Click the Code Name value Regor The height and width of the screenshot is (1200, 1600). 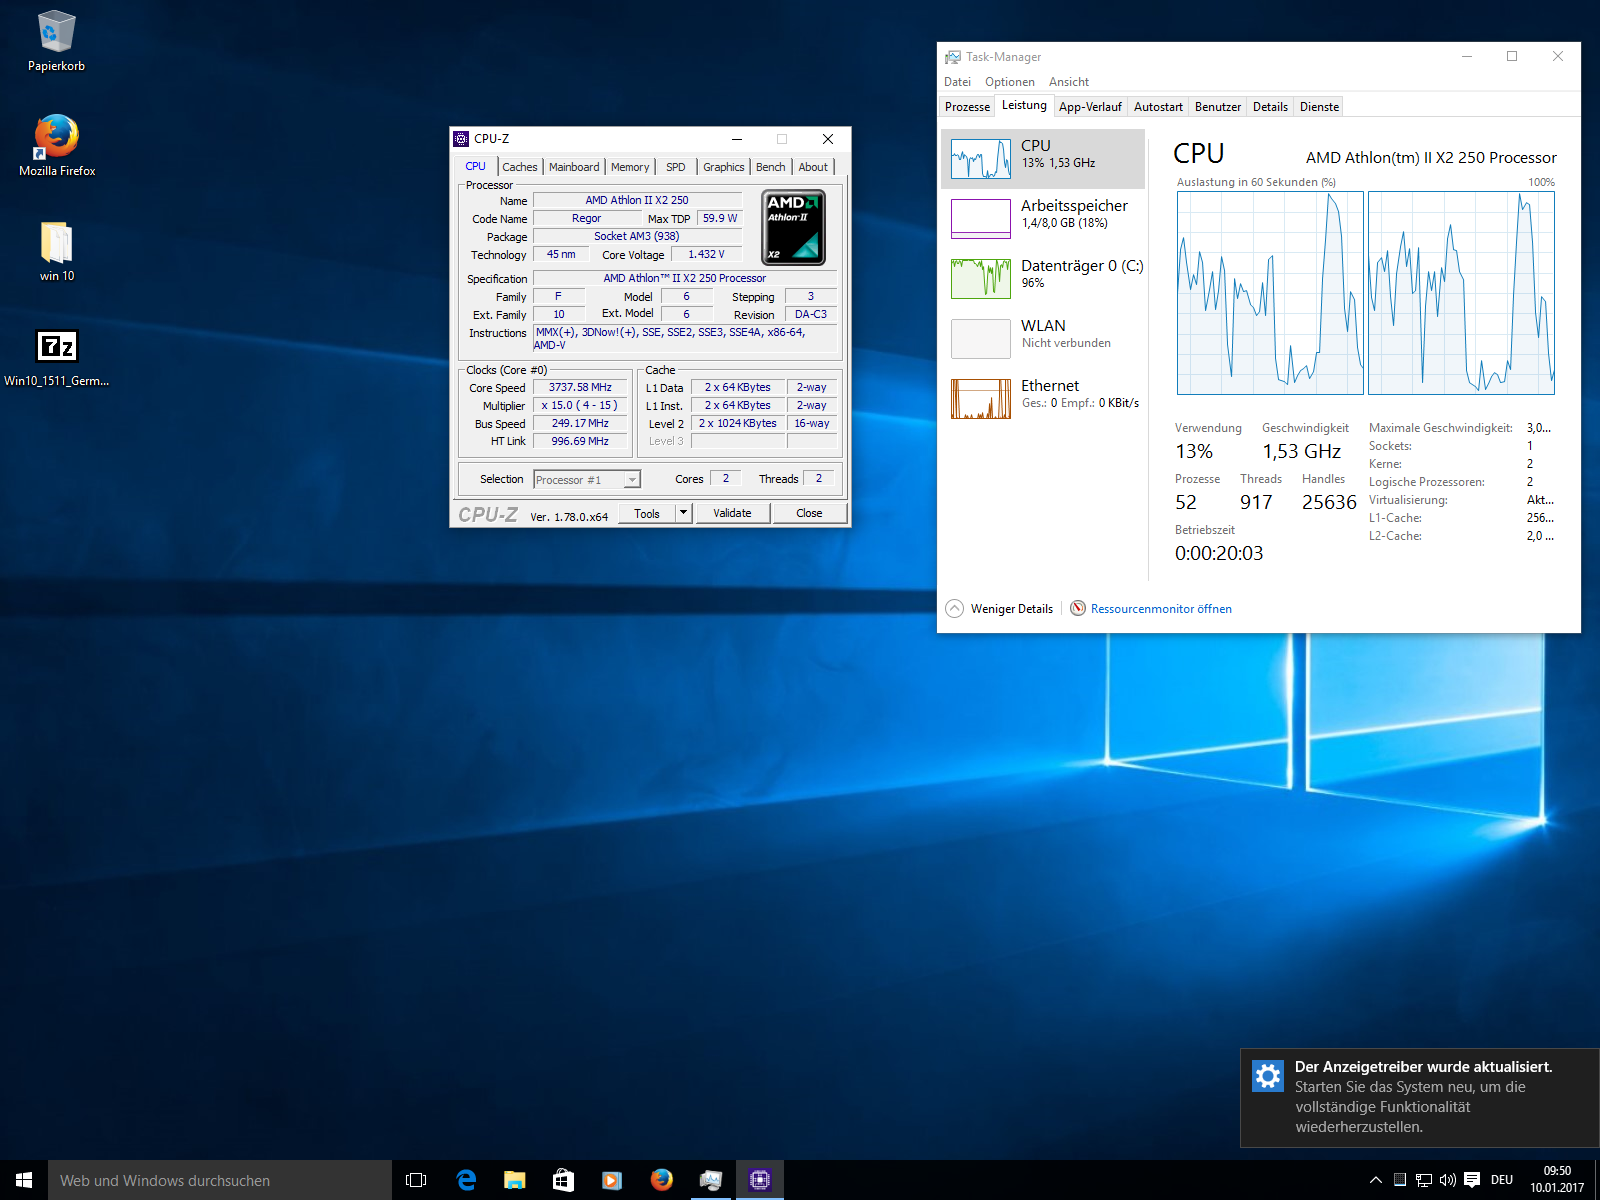click(x=586, y=218)
